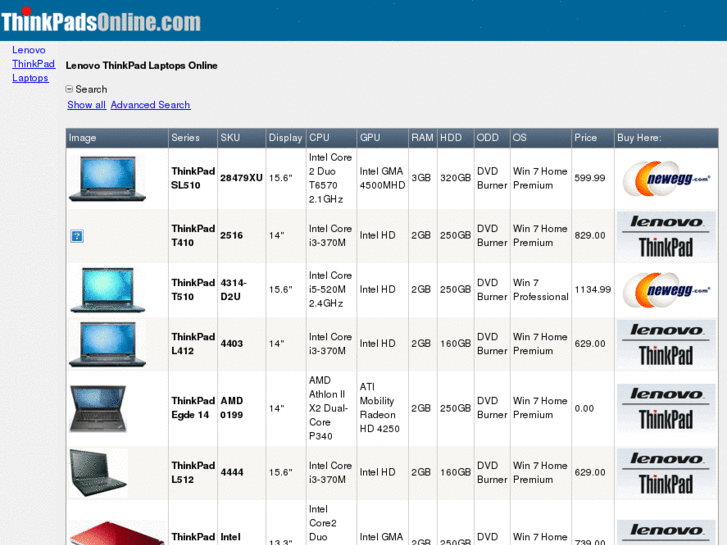Click the 829.00 price cell
This screenshot has height=545, width=727.
point(593,236)
